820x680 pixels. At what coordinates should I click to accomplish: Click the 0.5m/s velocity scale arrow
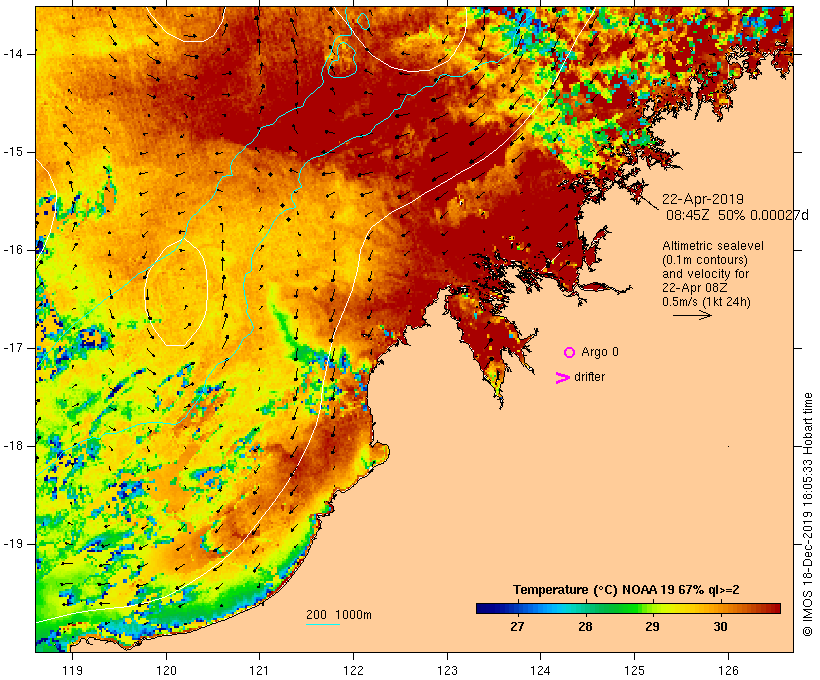pyautogui.click(x=692, y=315)
